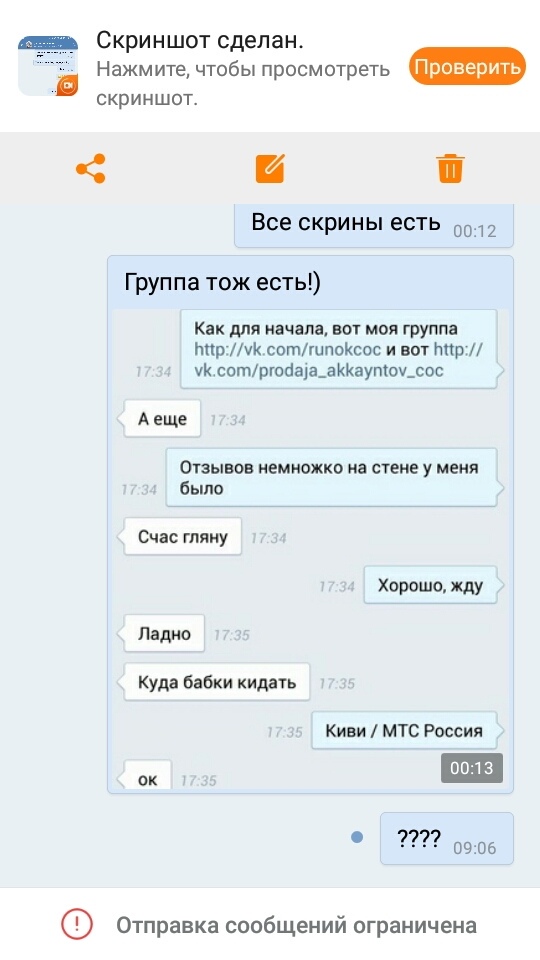Tap the 00:13 timestamp badge on the image
The height and width of the screenshot is (960, 540).
click(471, 768)
